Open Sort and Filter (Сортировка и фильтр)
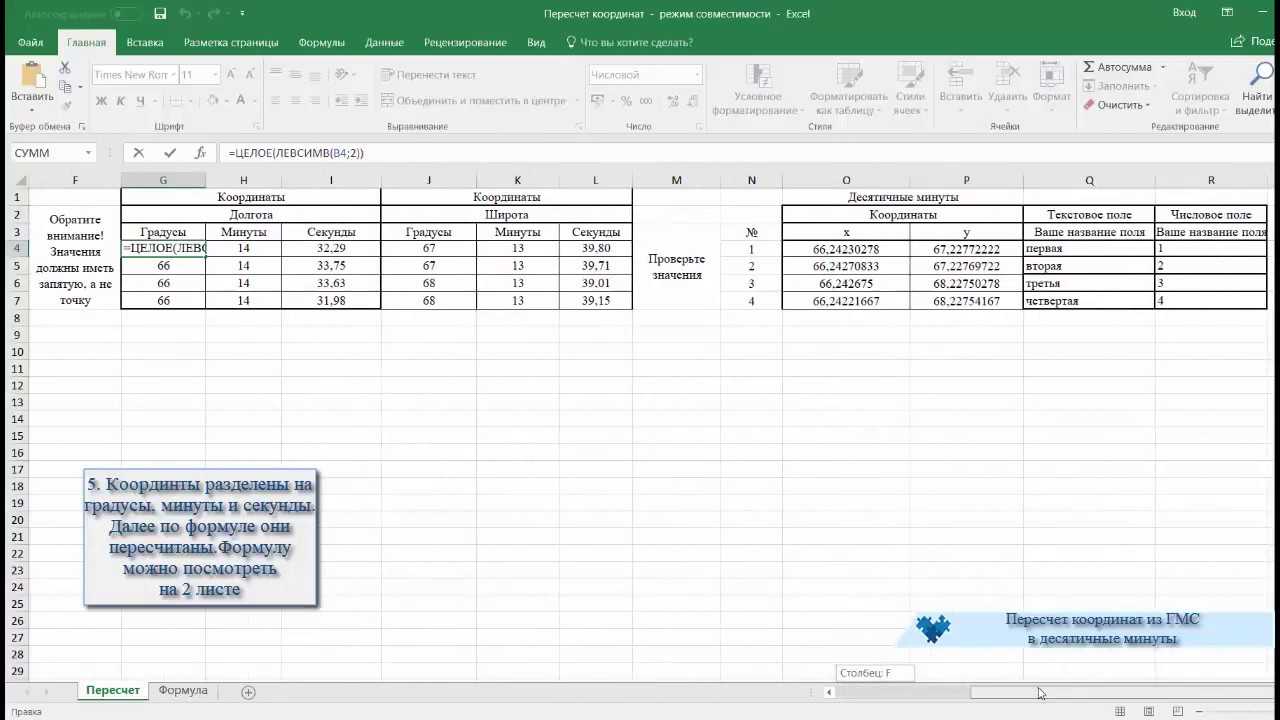 (x=1199, y=88)
